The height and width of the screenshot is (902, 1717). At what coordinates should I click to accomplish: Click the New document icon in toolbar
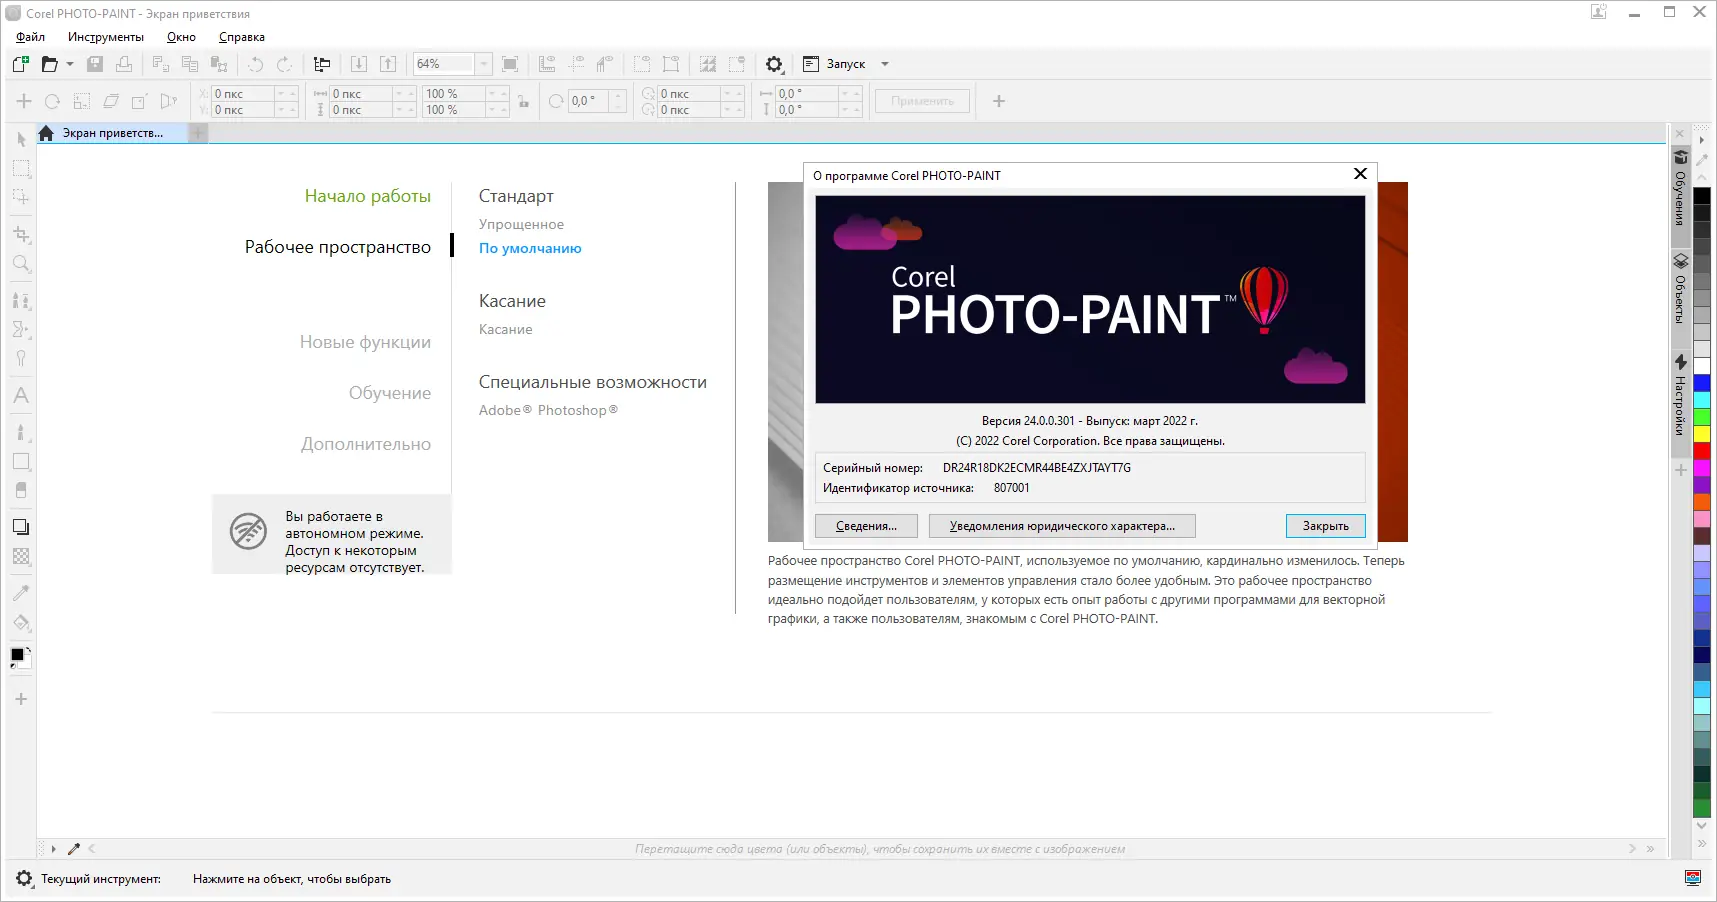(20, 64)
